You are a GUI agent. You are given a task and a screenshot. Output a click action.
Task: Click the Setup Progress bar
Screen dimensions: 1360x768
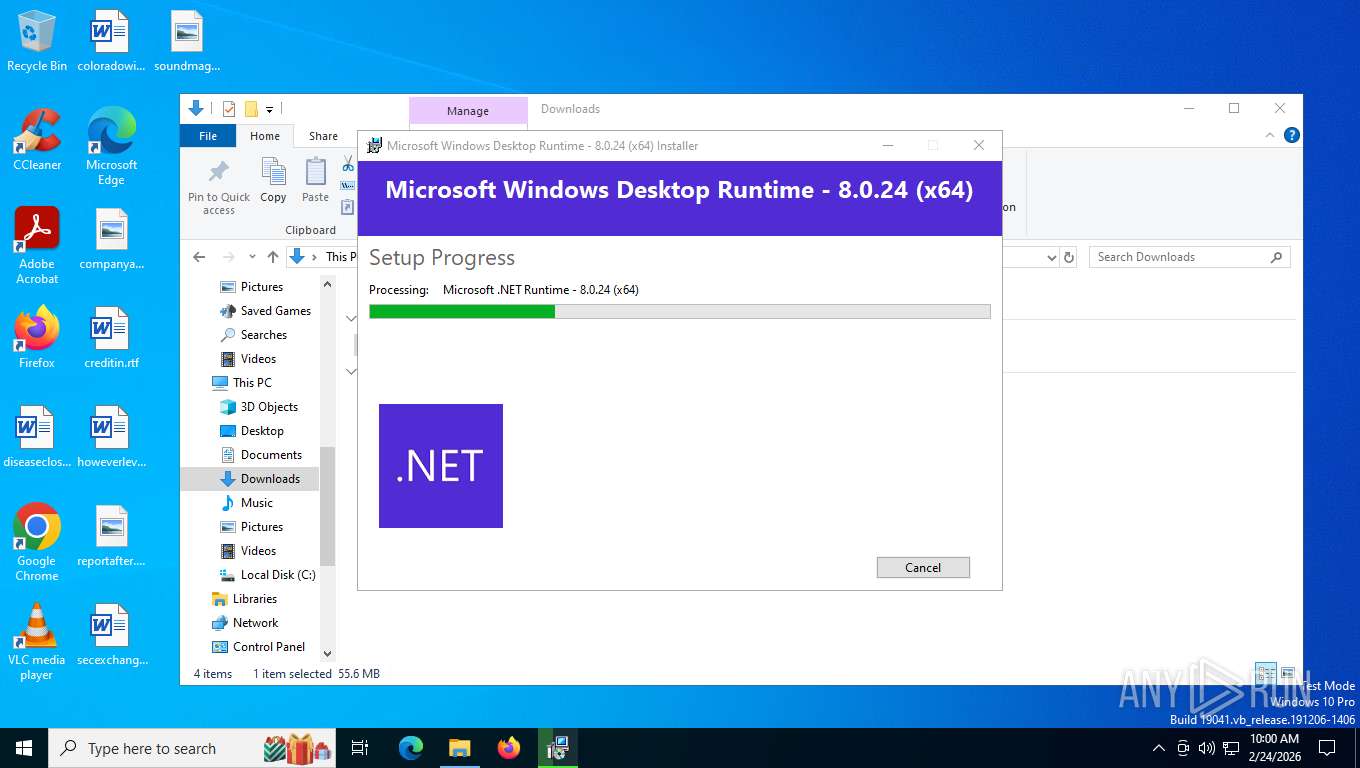[x=680, y=312]
